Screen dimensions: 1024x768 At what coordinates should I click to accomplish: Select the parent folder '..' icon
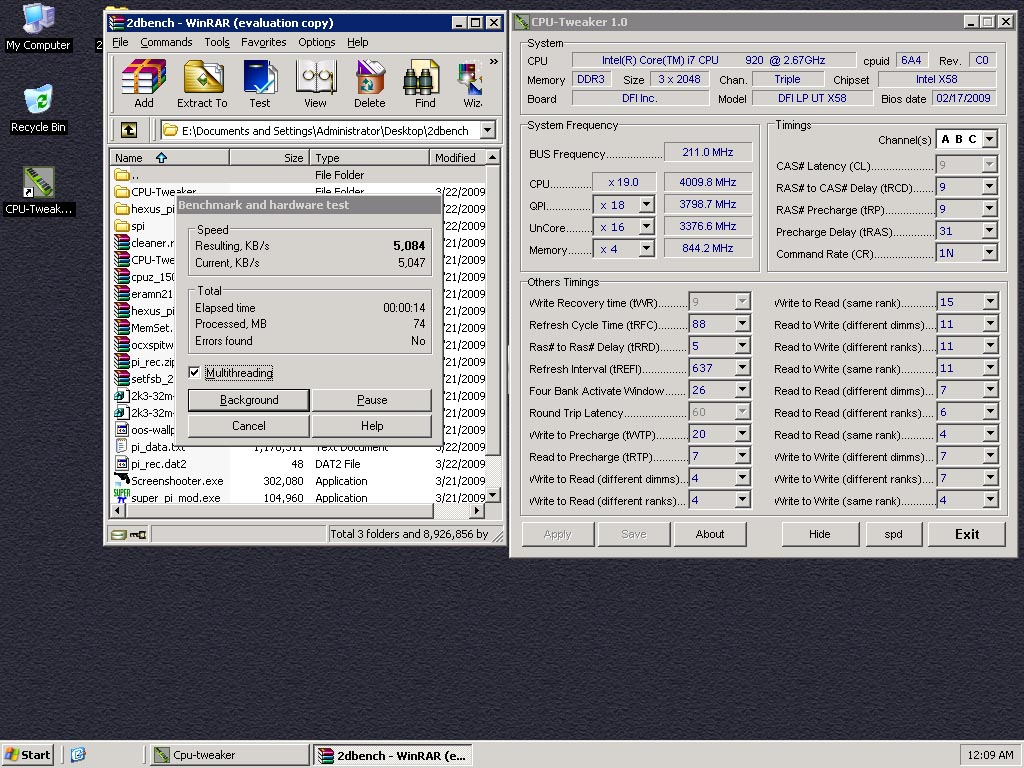click(x=121, y=174)
